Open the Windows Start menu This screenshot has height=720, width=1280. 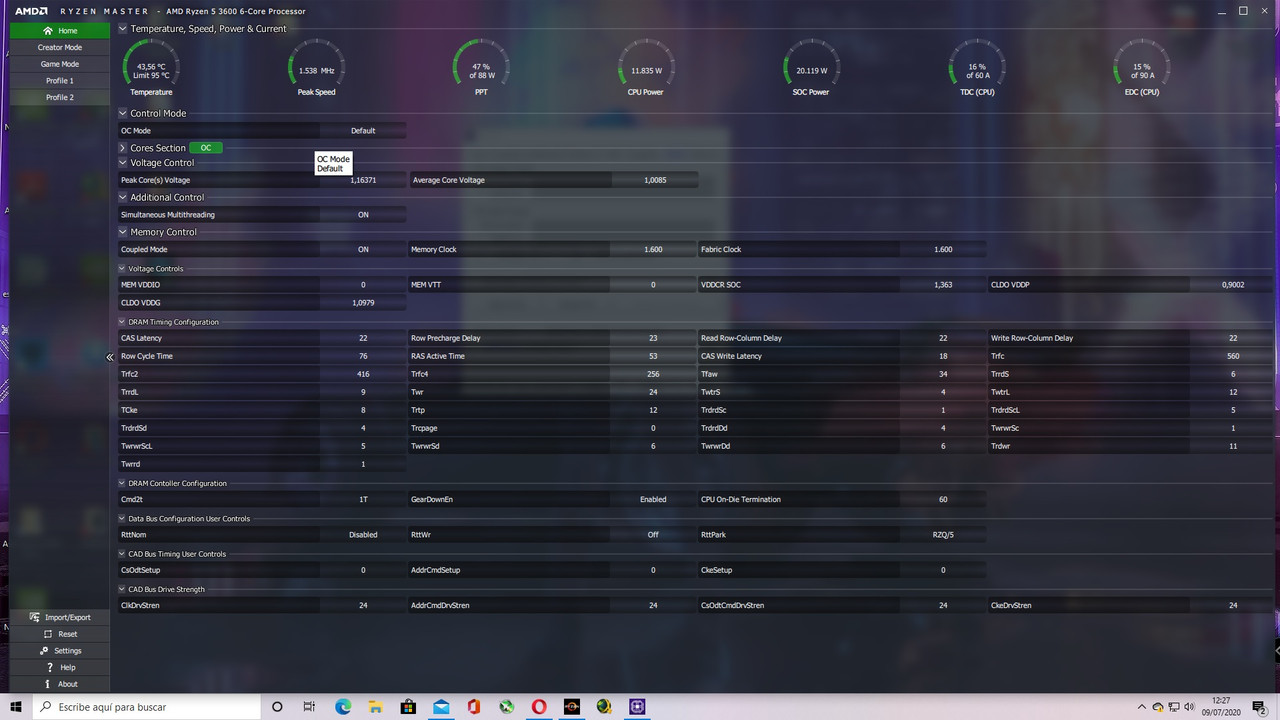tap(15, 707)
